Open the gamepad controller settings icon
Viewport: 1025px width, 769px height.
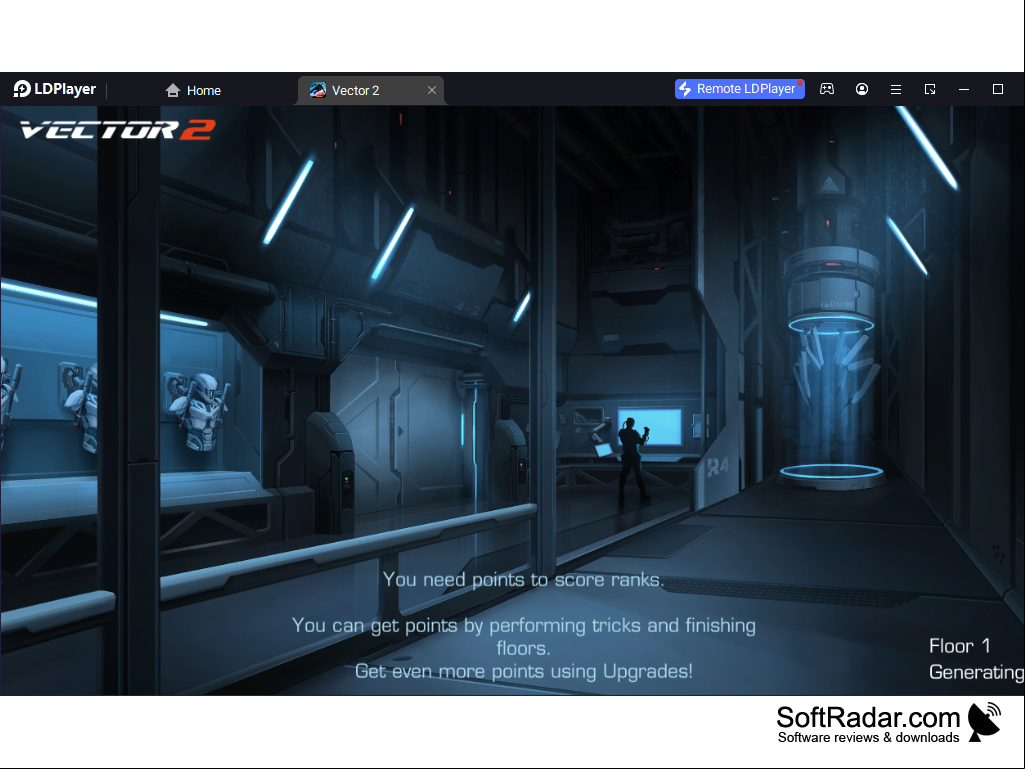click(x=827, y=89)
